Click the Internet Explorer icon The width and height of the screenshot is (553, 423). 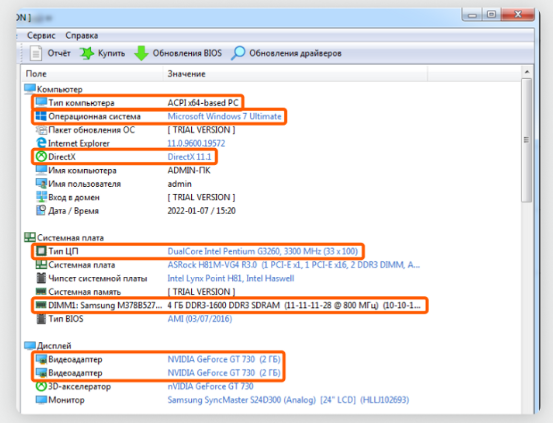[x=41, y=143]
